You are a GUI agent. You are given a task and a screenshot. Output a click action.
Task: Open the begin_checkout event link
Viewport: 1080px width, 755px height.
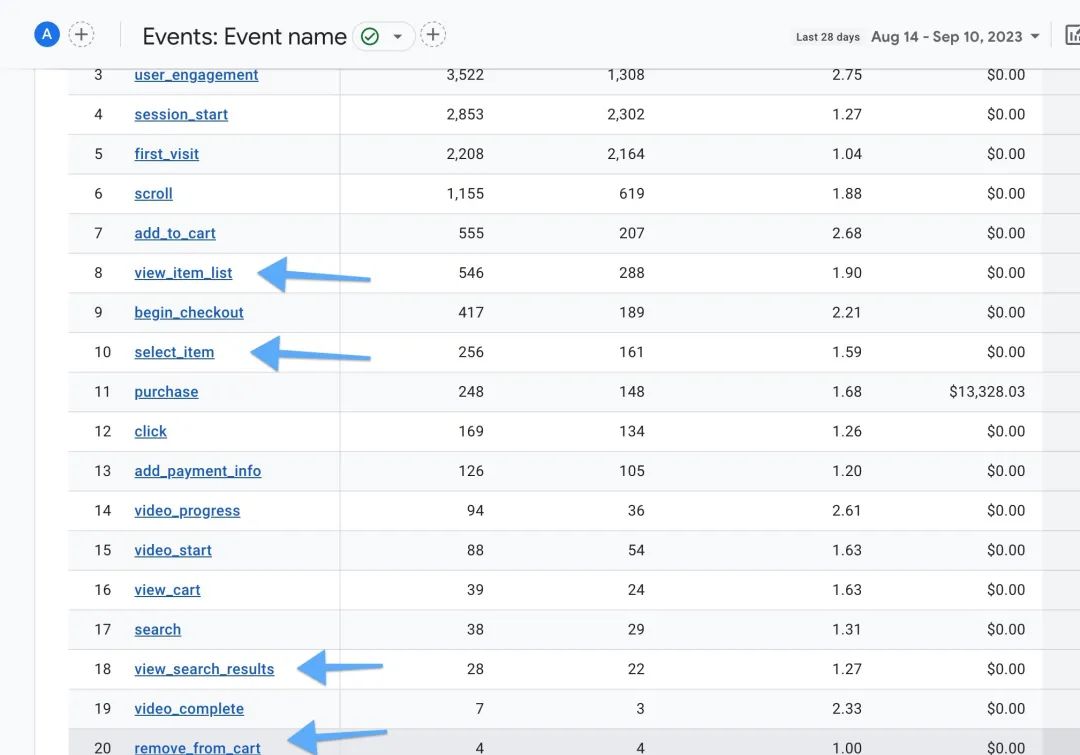click(x=189, y=313)
